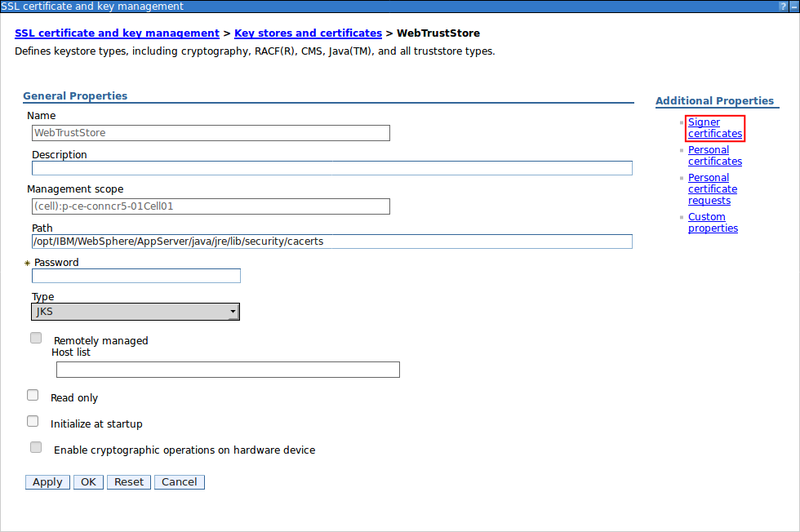Click the Host list input field
Screen dimensions: 800x532
coord(228,370)
